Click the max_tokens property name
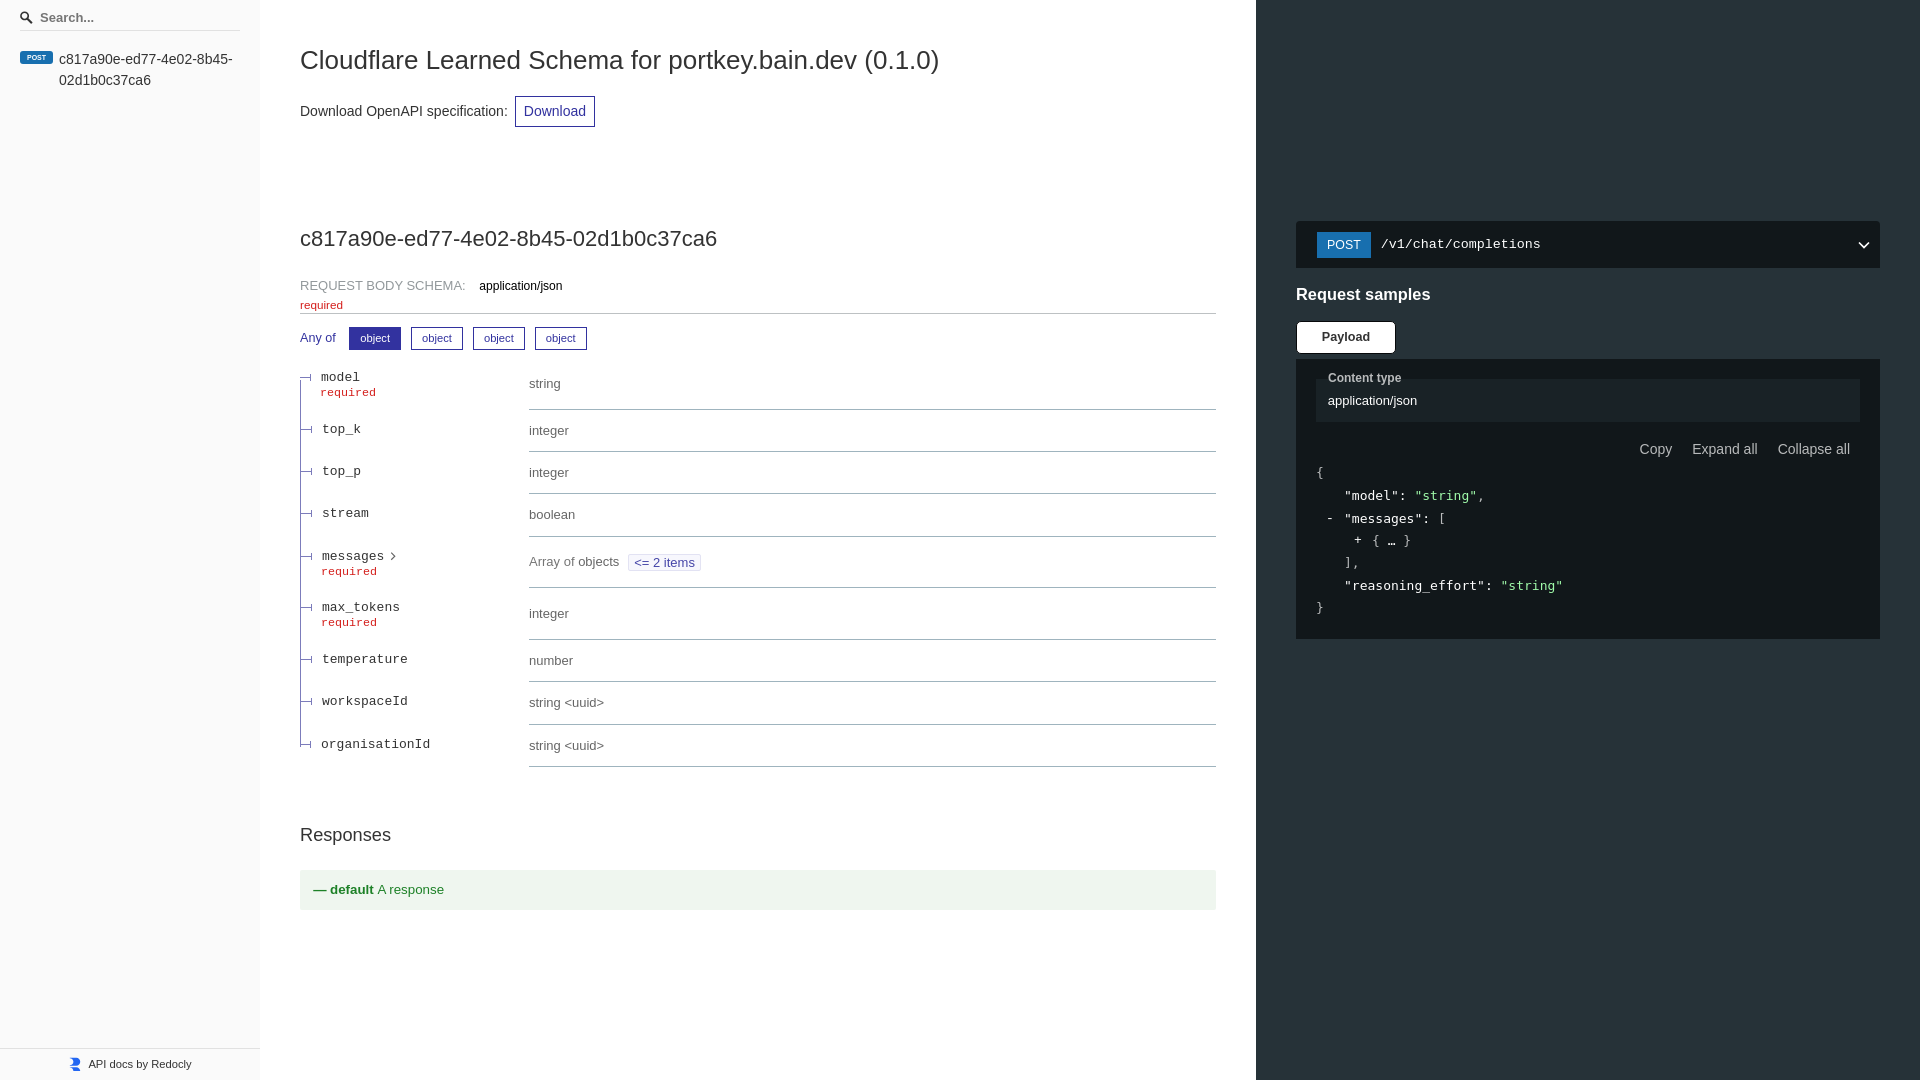Viewport: 1920px width, 1080px height. 361,608
